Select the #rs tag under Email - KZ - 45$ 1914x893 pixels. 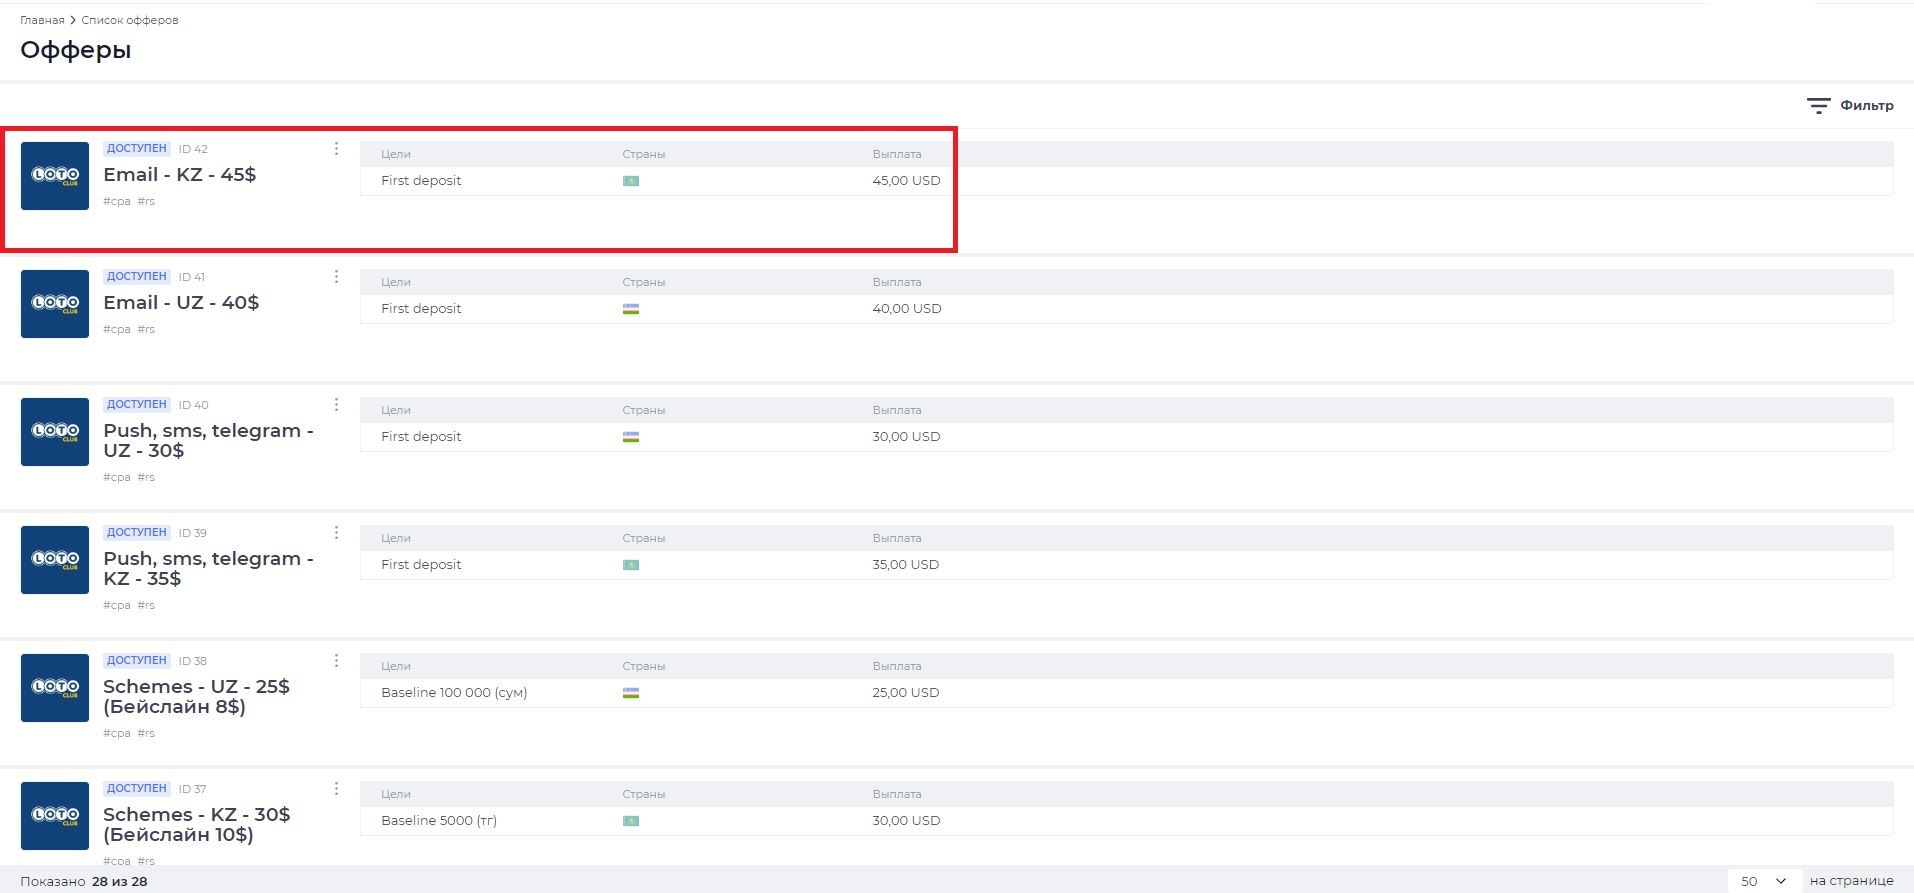(146, 201)
